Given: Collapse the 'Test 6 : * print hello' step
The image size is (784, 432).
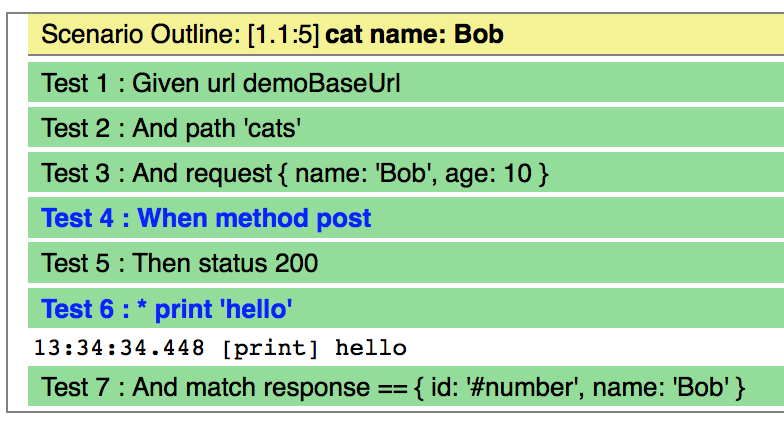Looking at the screenshot, I should [x=166, y=309].
